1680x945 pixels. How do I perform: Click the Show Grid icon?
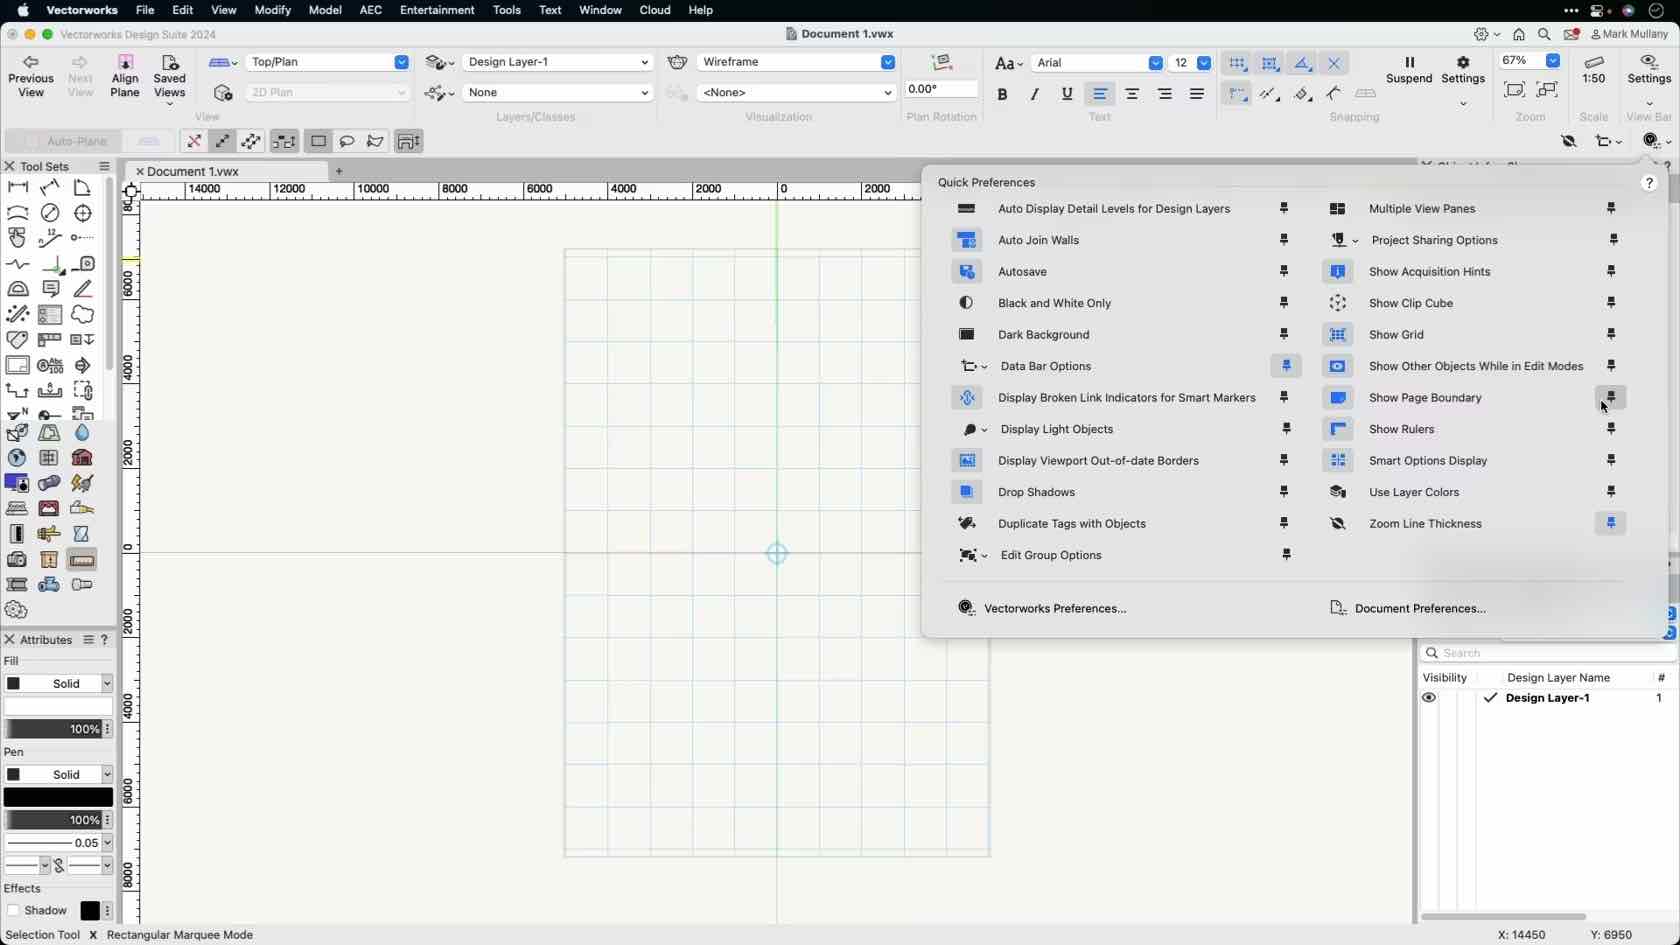(x=1338, y=335)
